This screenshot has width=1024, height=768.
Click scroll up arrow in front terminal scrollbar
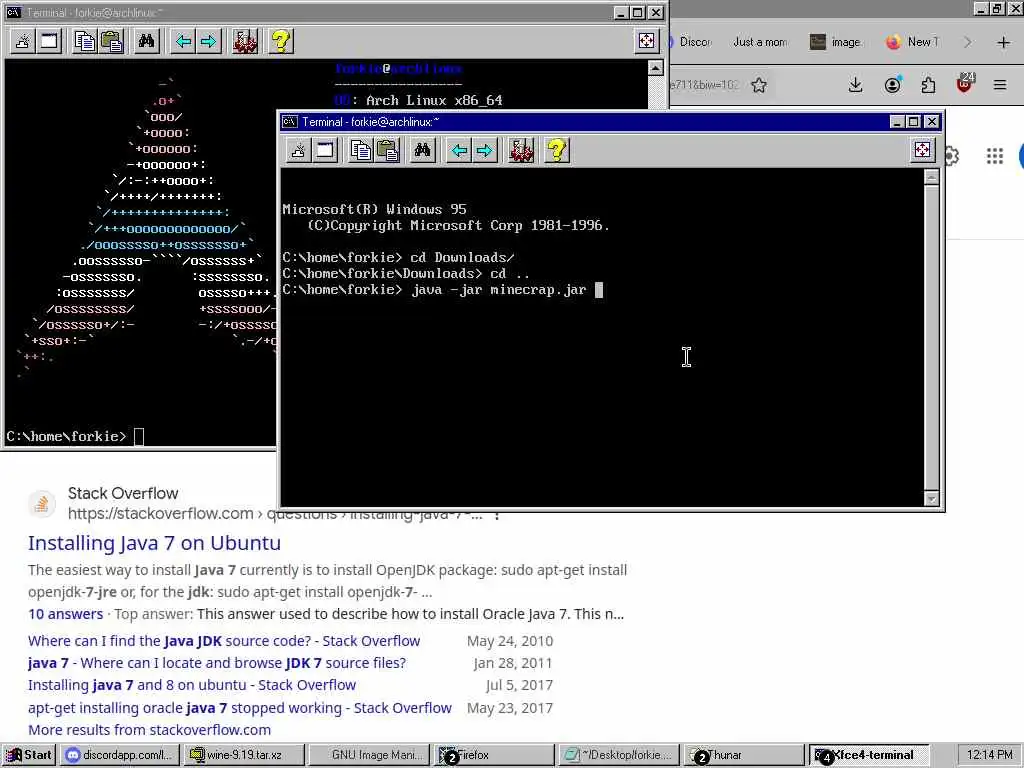[932, 178]
